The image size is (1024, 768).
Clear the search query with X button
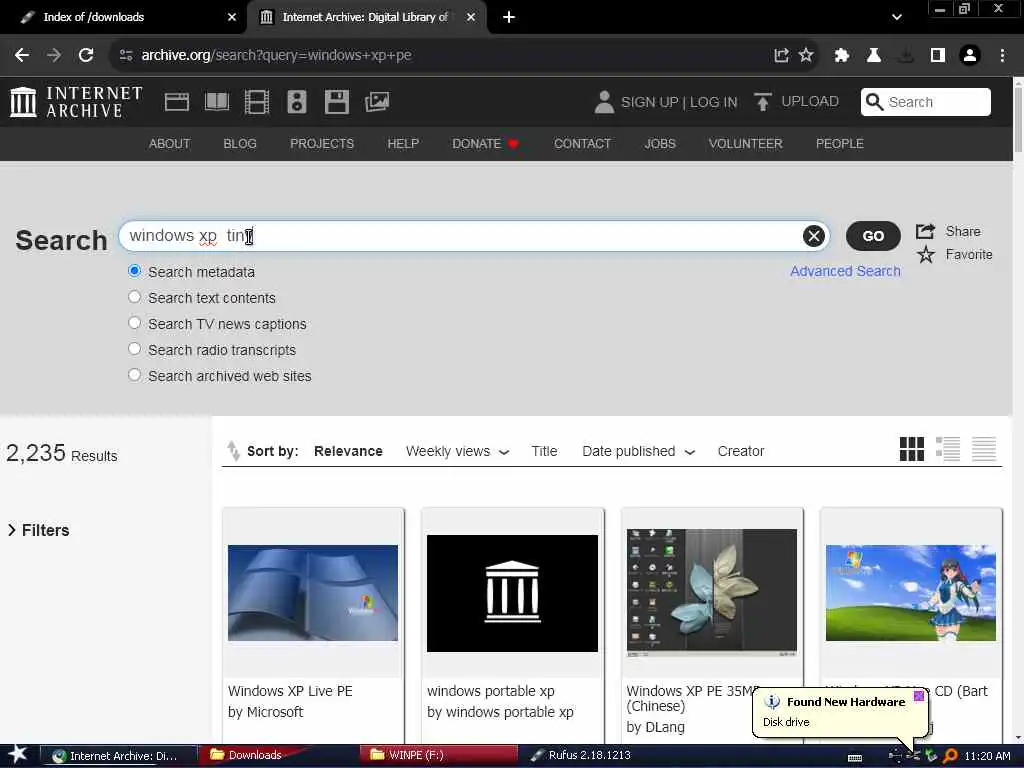tap(813, 236)
